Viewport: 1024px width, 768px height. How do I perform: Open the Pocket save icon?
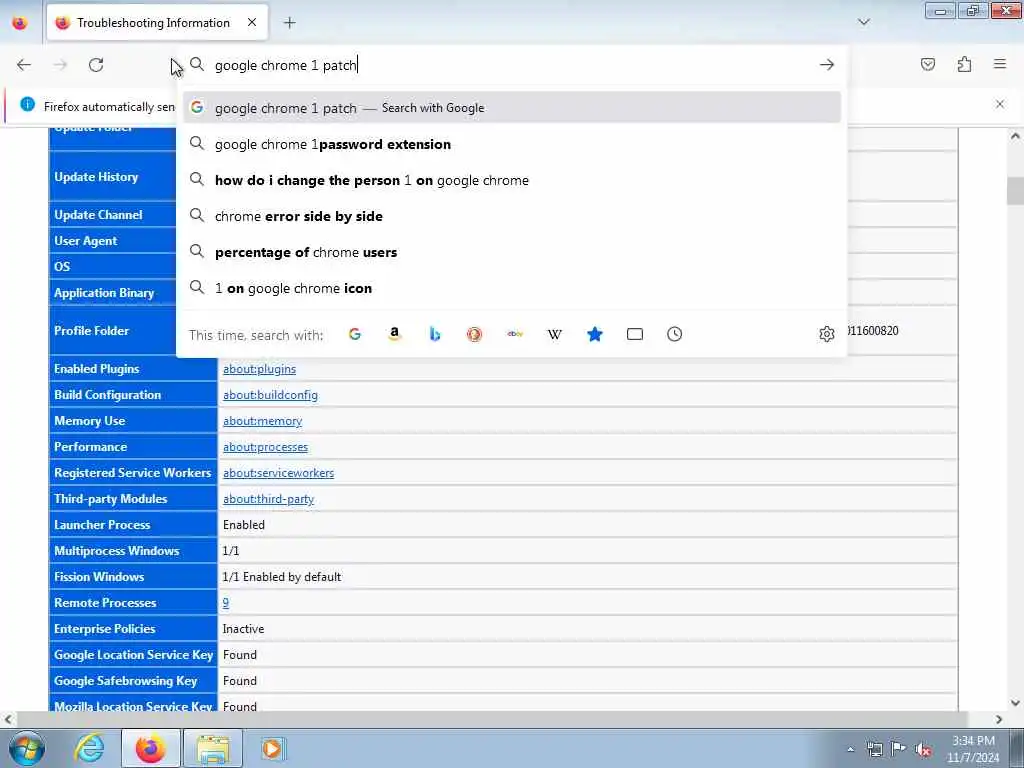(928, 64)
